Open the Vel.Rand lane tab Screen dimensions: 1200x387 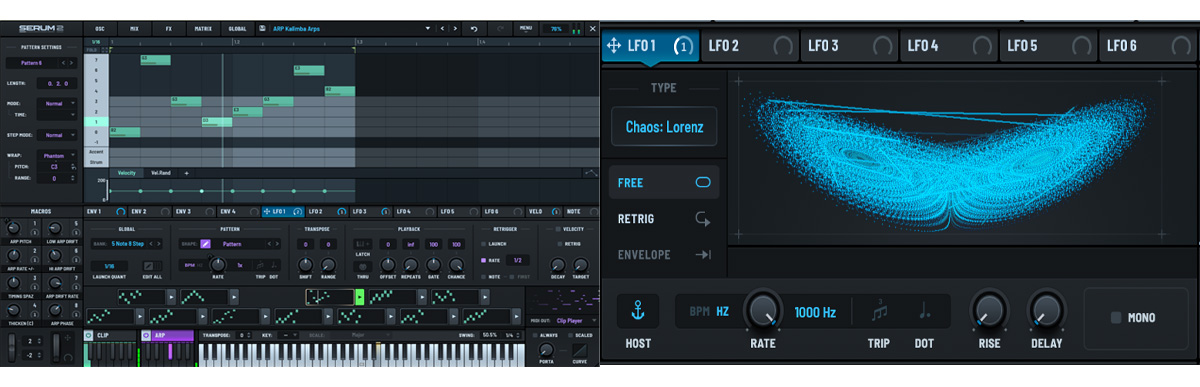(161, 173)
